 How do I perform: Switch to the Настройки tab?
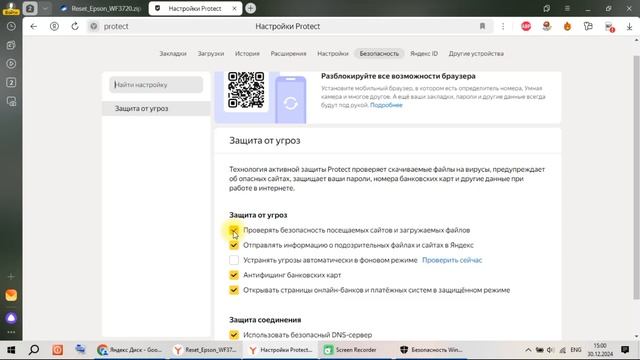pos(333,53)
